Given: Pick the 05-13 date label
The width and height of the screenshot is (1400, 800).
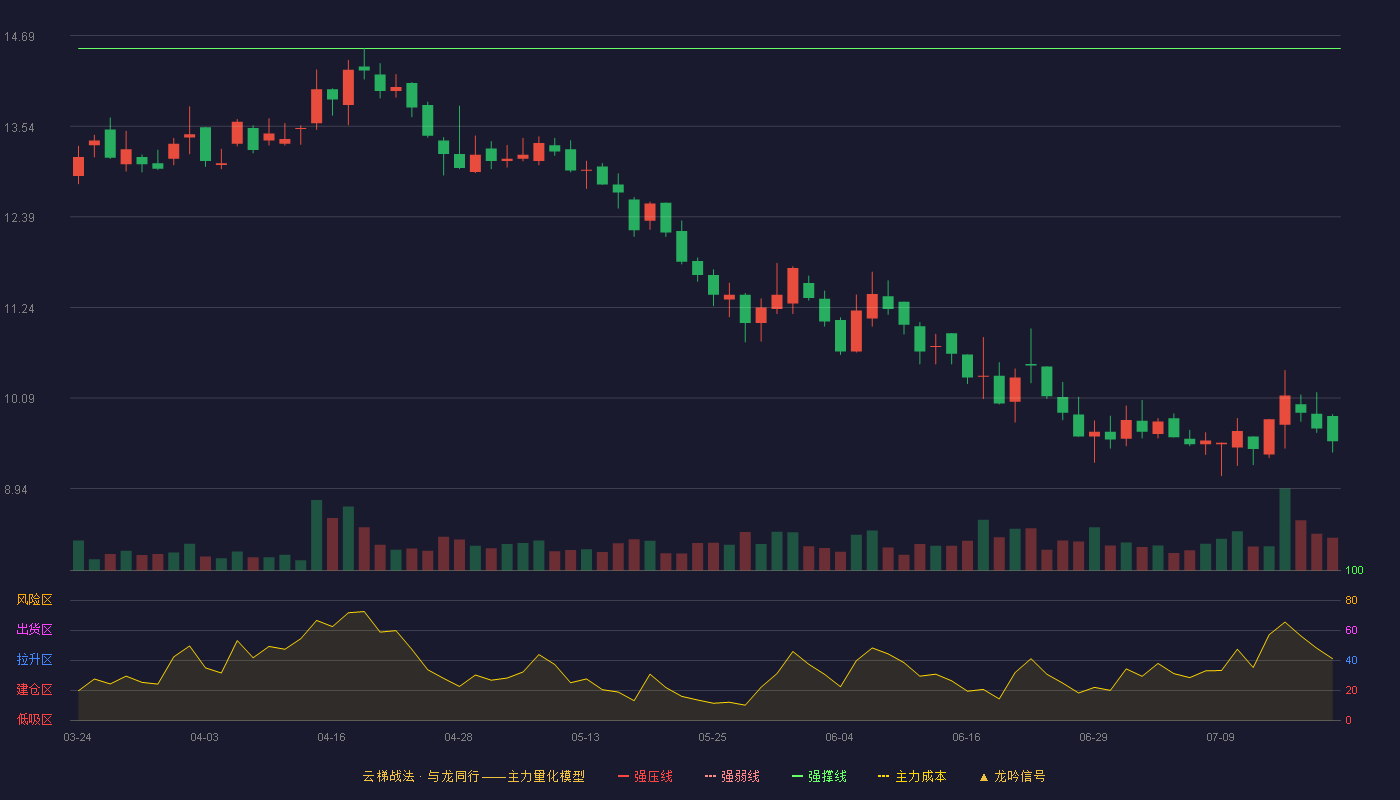Looking at the screenshot, I should click(585, 737).
